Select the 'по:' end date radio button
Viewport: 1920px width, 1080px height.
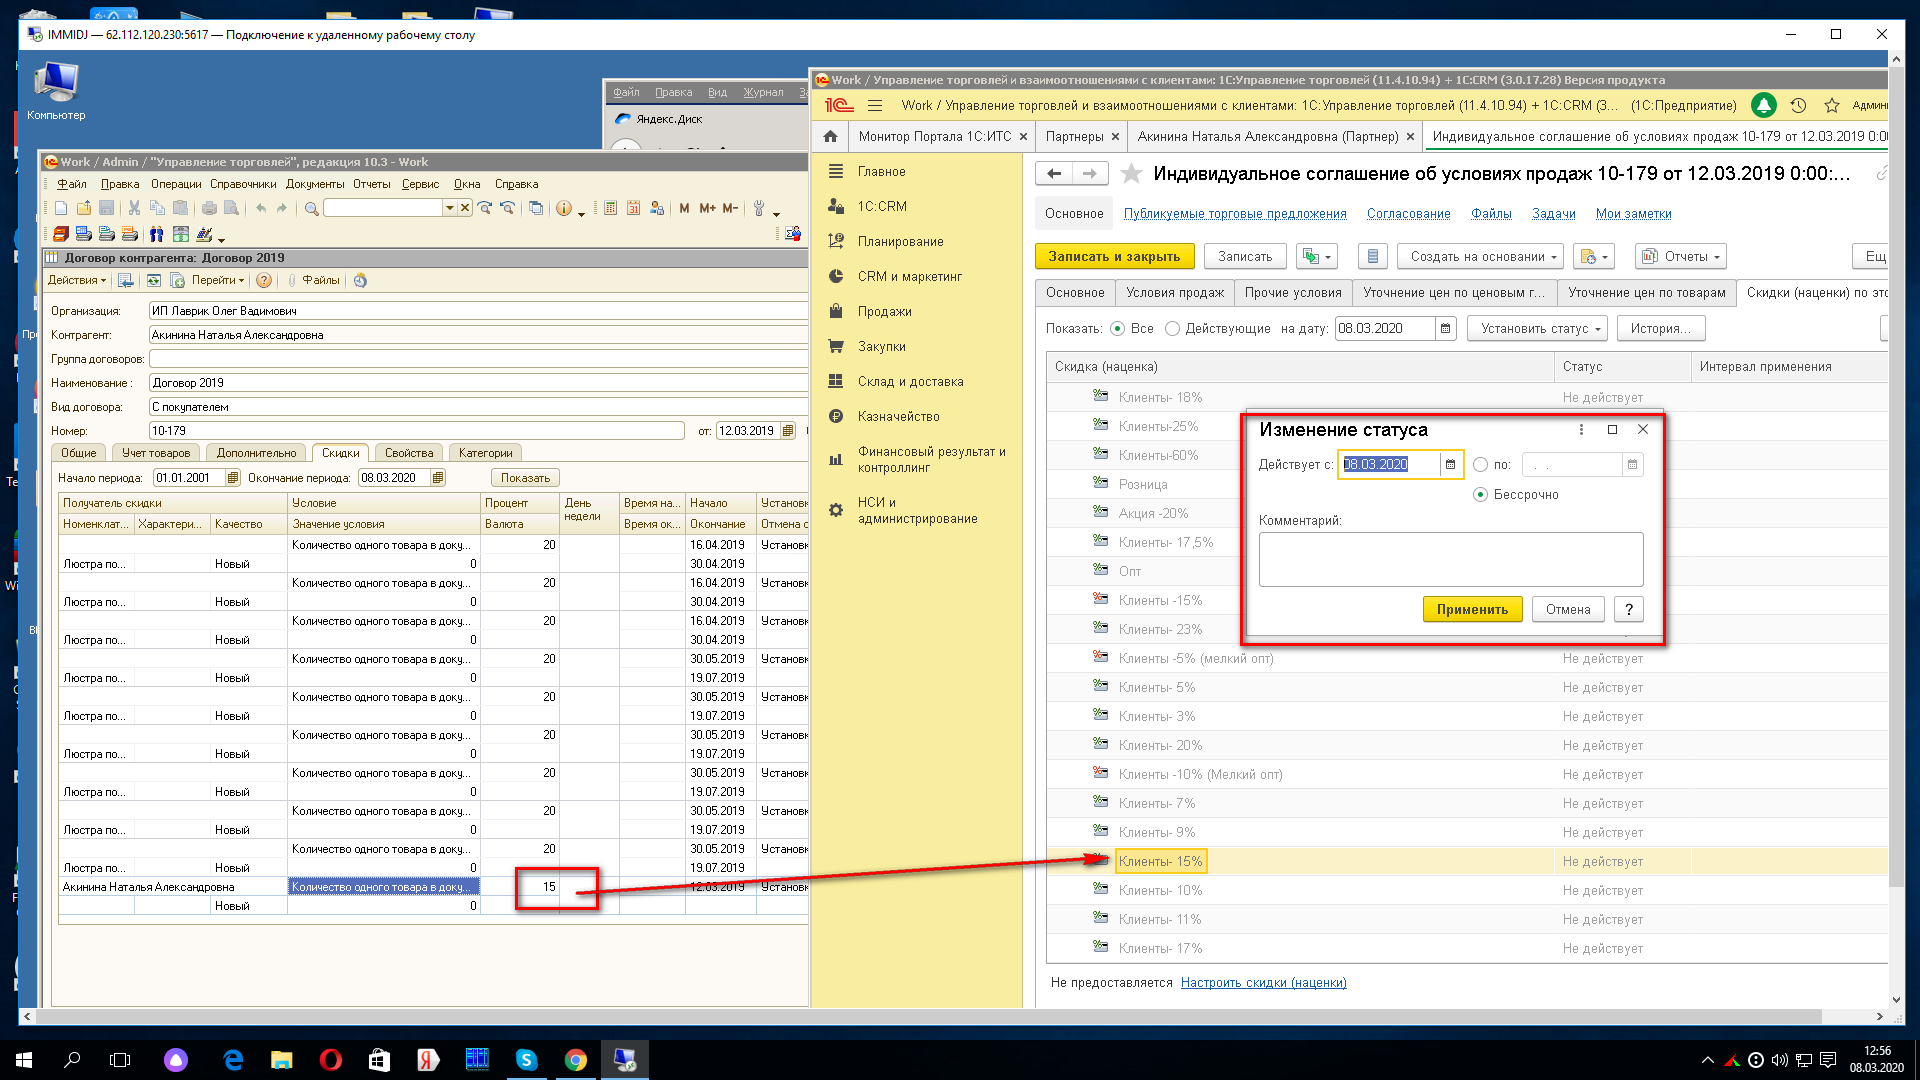[x=1480, y=465]
